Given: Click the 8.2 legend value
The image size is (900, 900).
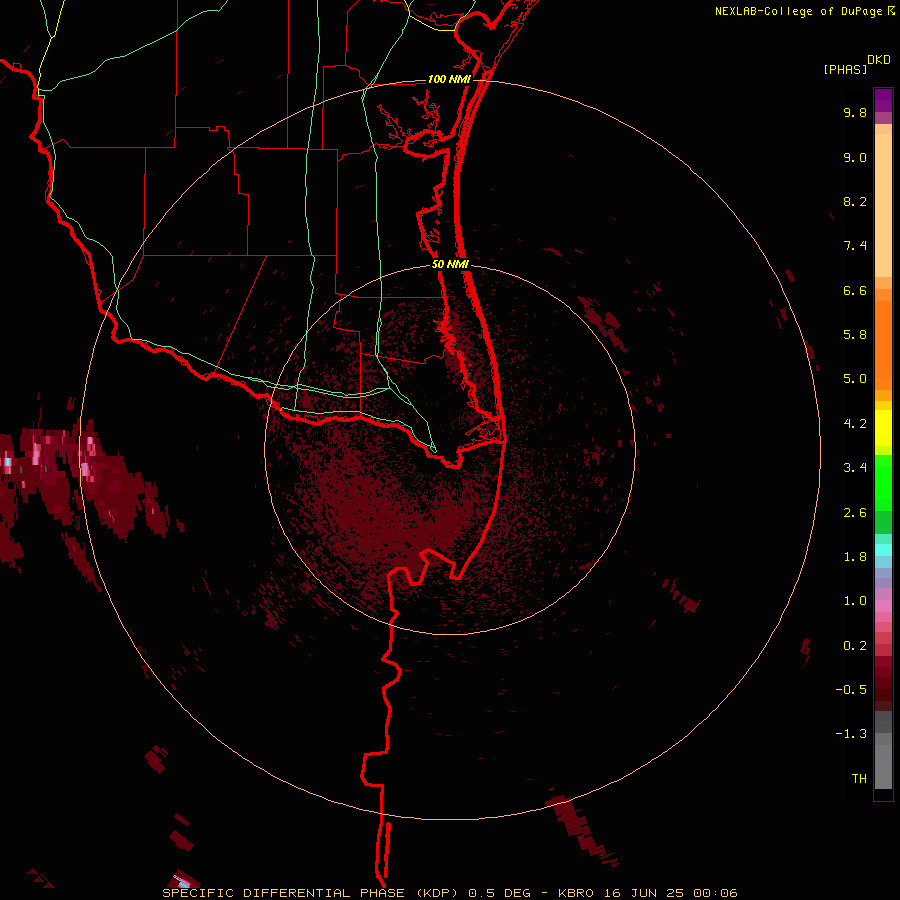Looking at the screenshot, I should [x=855, y=201].
